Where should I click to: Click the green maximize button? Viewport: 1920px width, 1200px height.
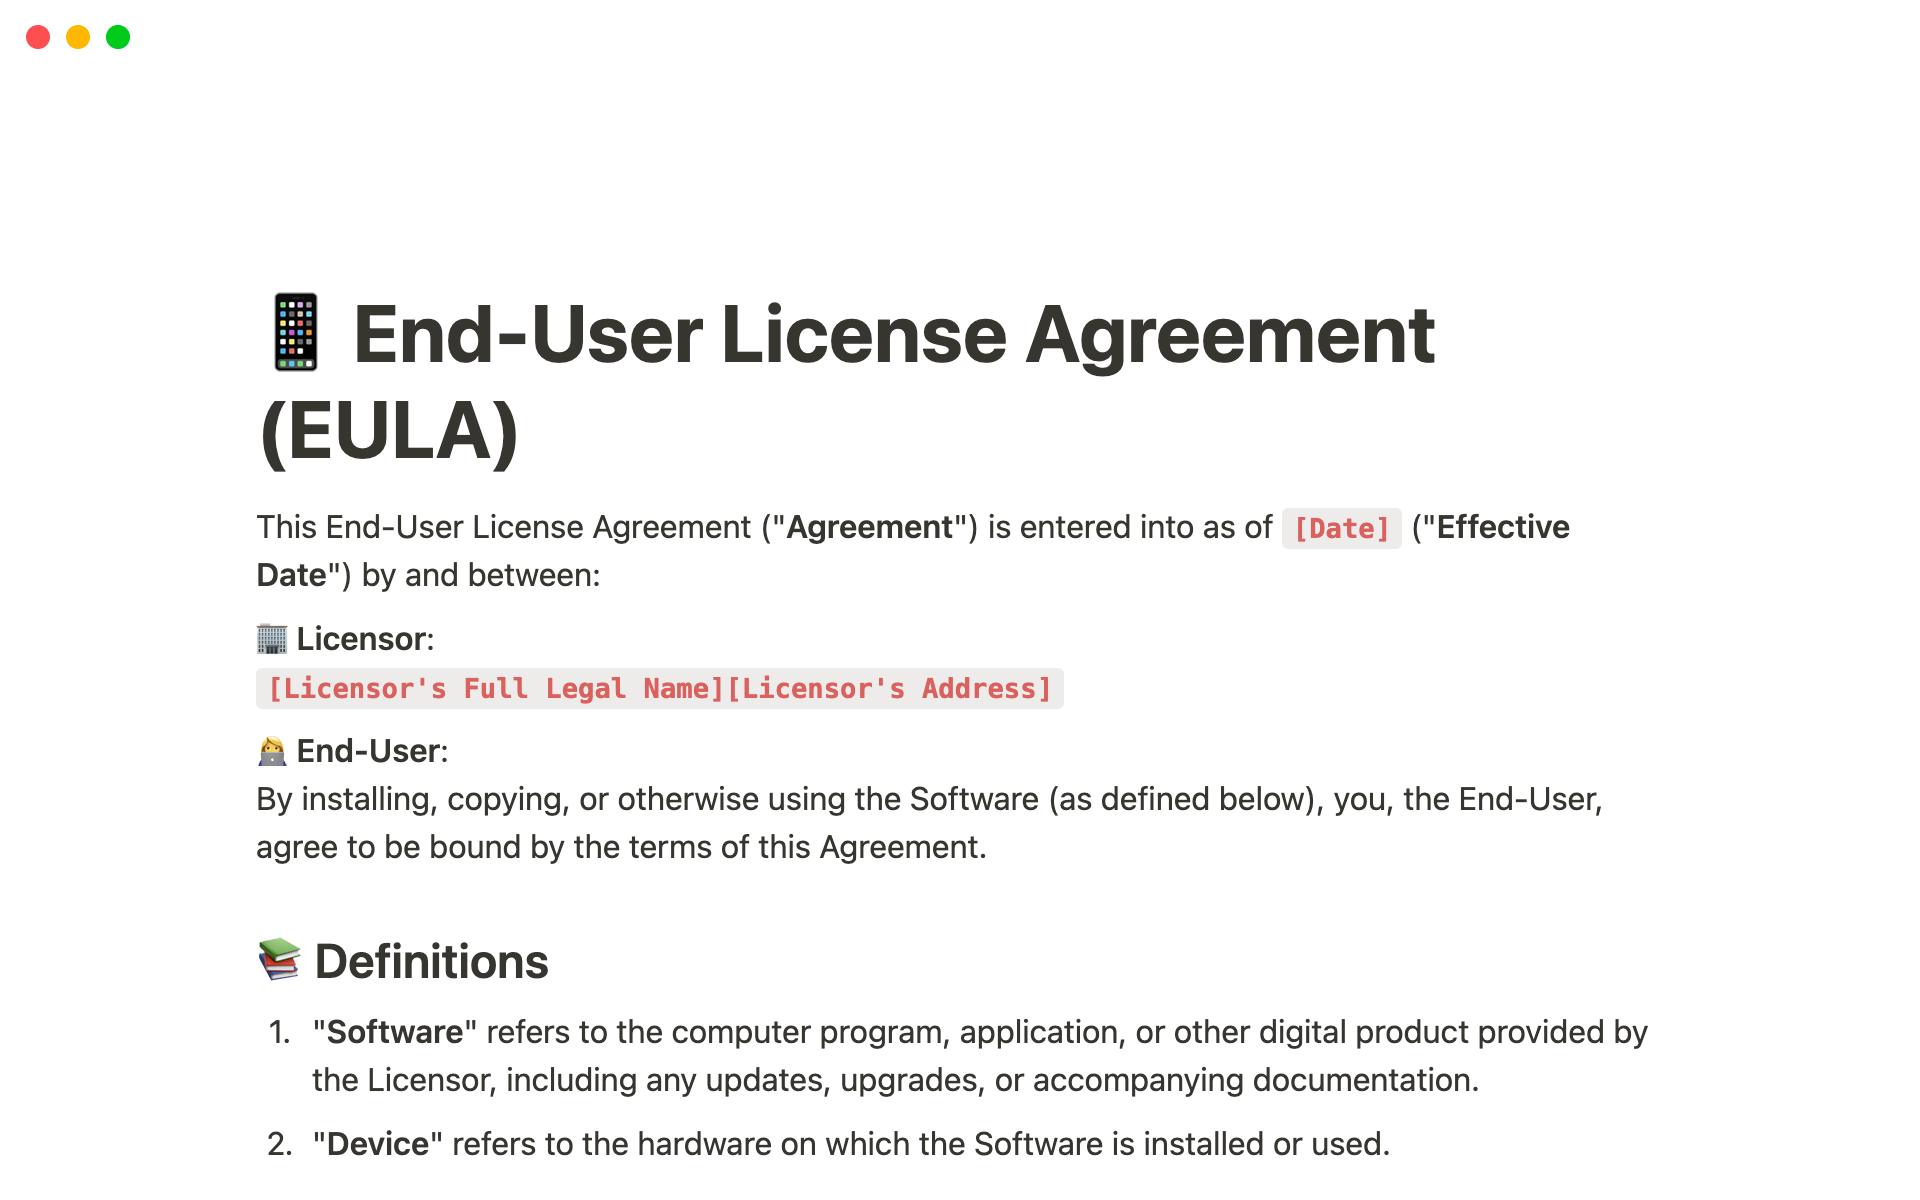(122, 37)
